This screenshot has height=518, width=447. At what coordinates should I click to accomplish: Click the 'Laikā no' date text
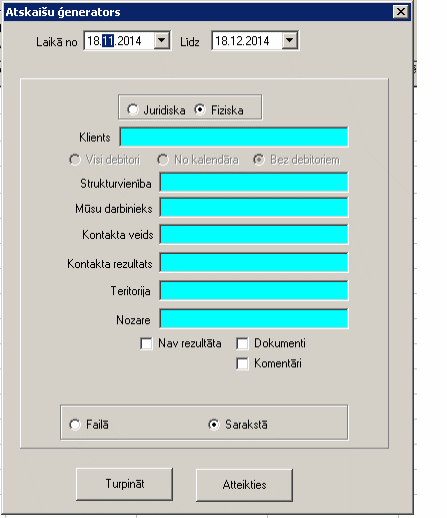pos(114,41)
